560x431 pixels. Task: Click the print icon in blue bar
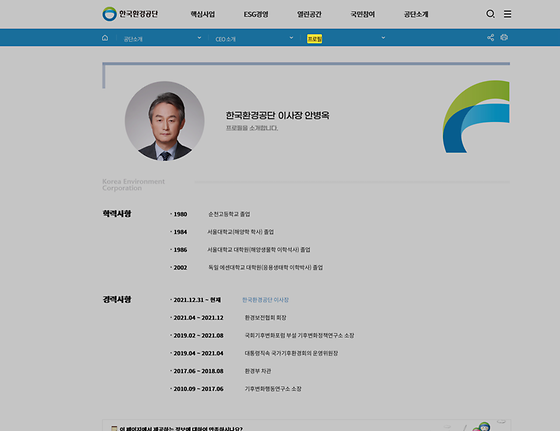click(x=504, y=37)
